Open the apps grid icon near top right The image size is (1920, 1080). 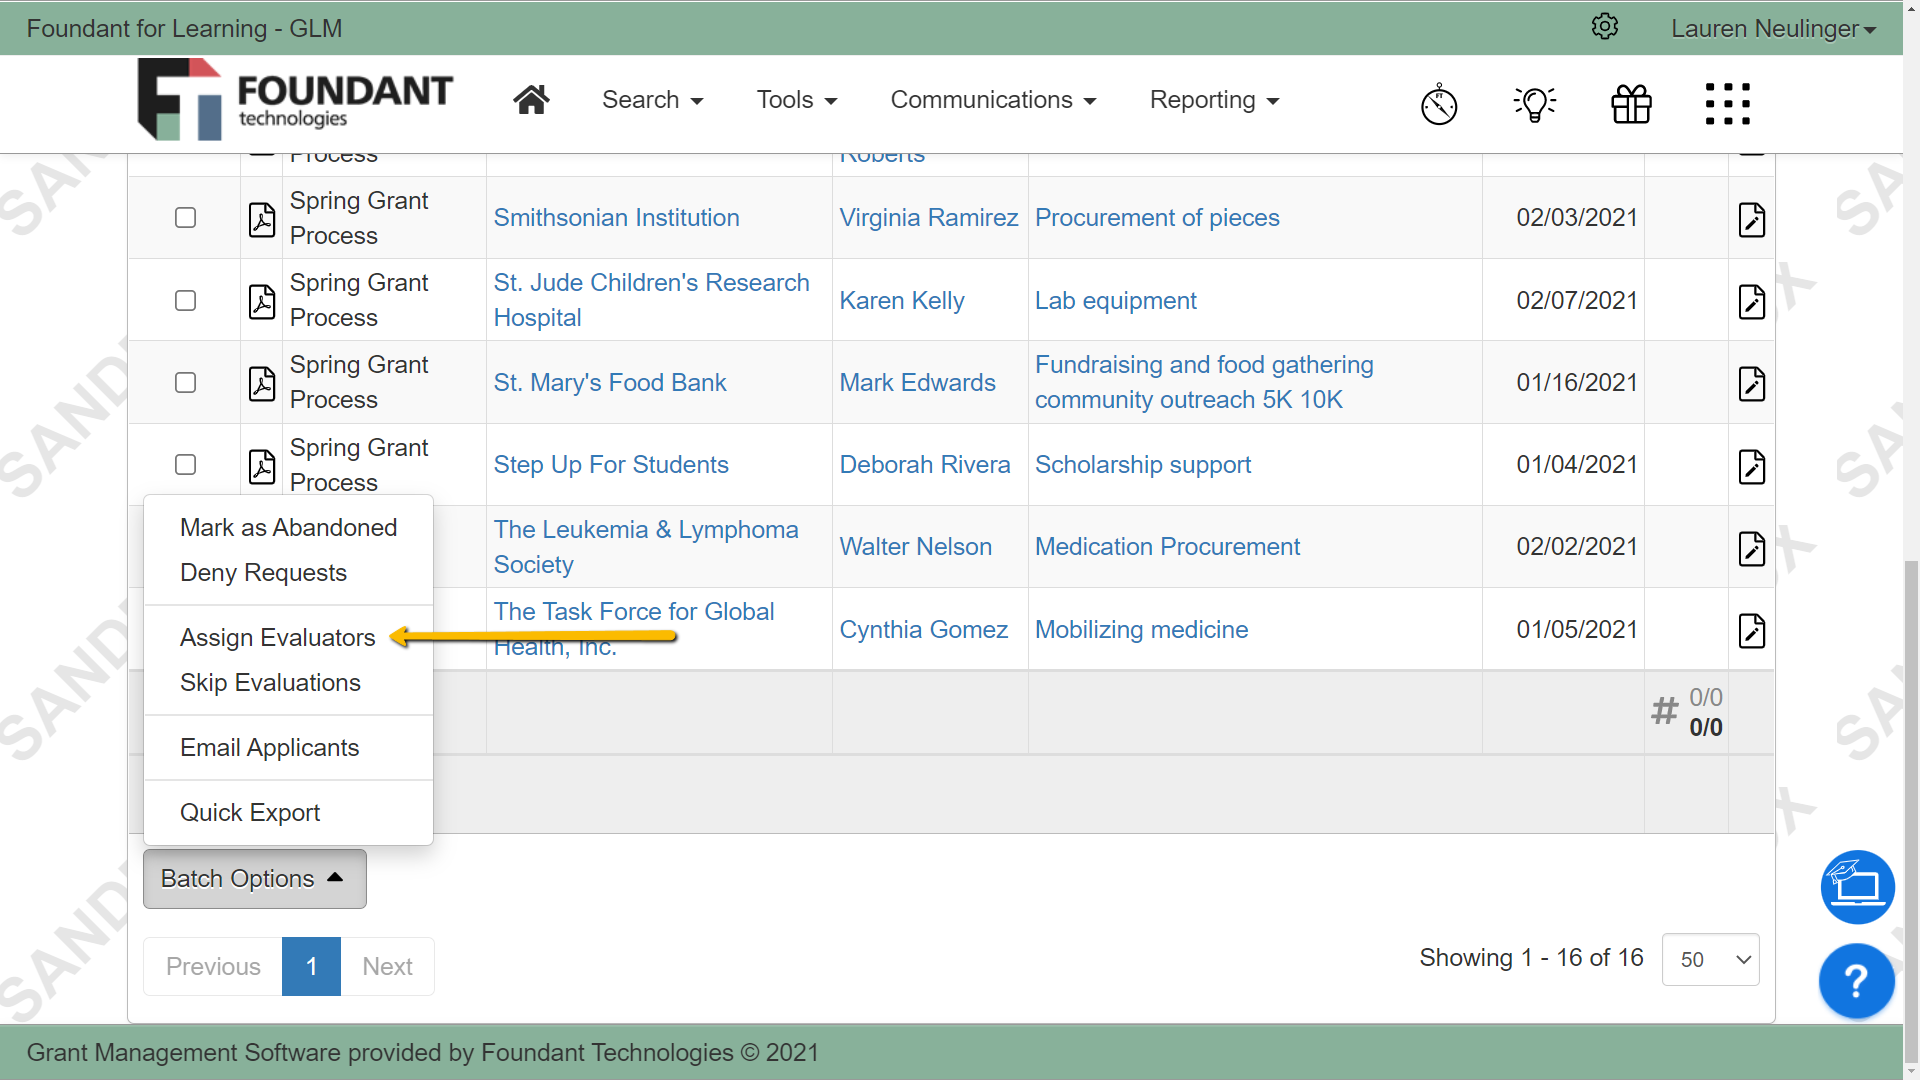coord(1728,103)
